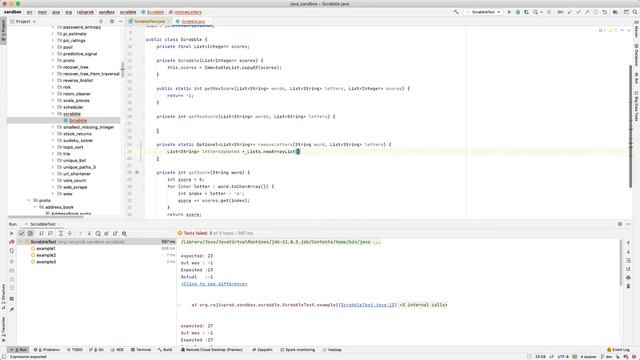Go to next failed test down arrow
640x360 pixels.
pos(89,233)
